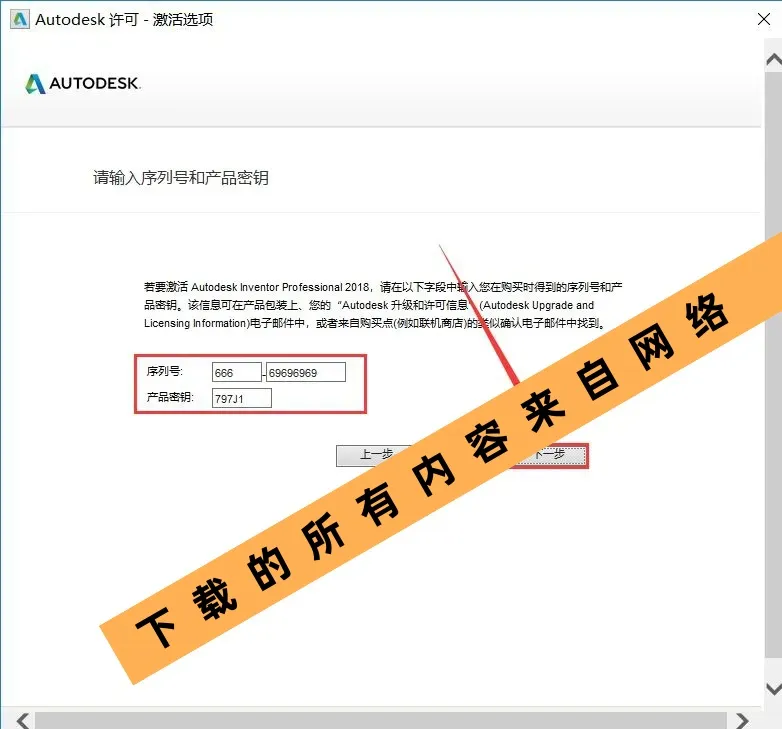Click the Autodesk logo in header
Viewport: 782px width, 730px height.
click(83, 83)
